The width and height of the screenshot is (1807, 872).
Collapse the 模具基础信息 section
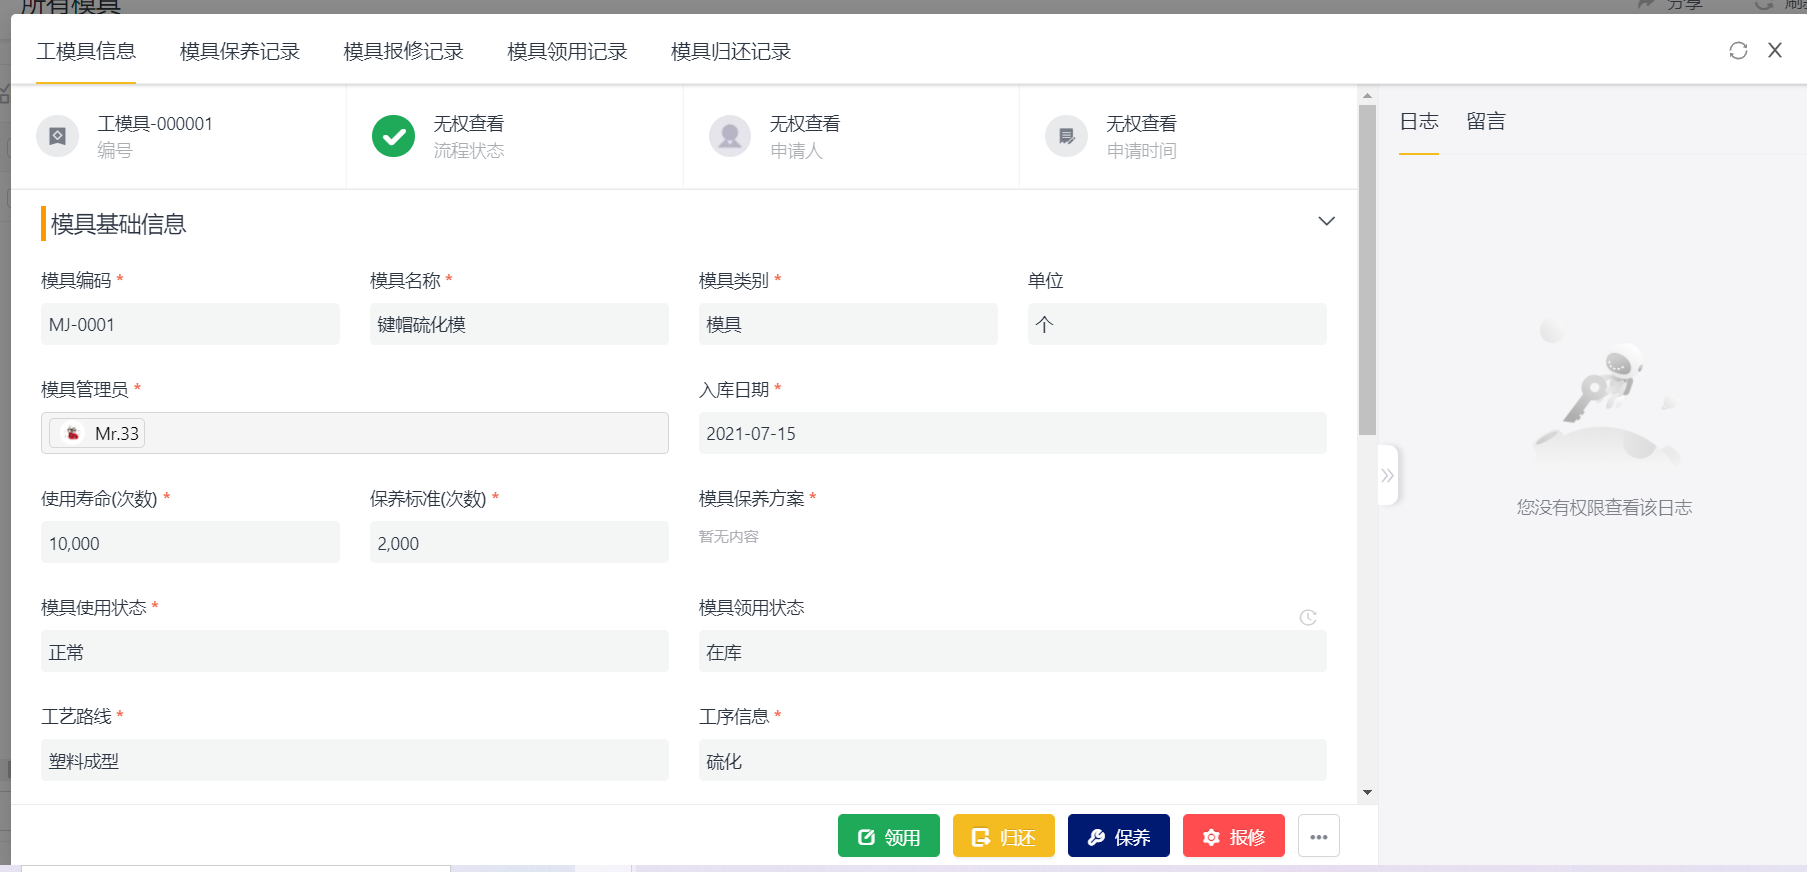tap(1326, 222)
